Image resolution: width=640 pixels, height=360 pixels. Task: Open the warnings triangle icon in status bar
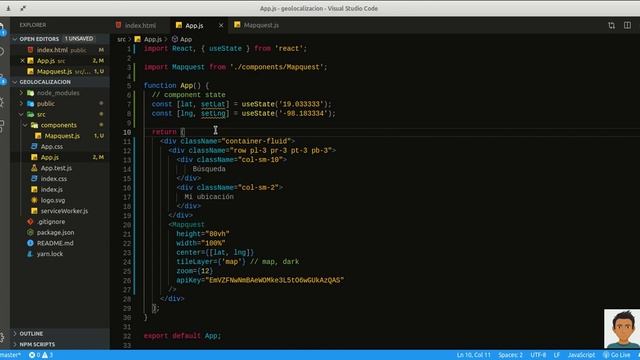(44, 355)
